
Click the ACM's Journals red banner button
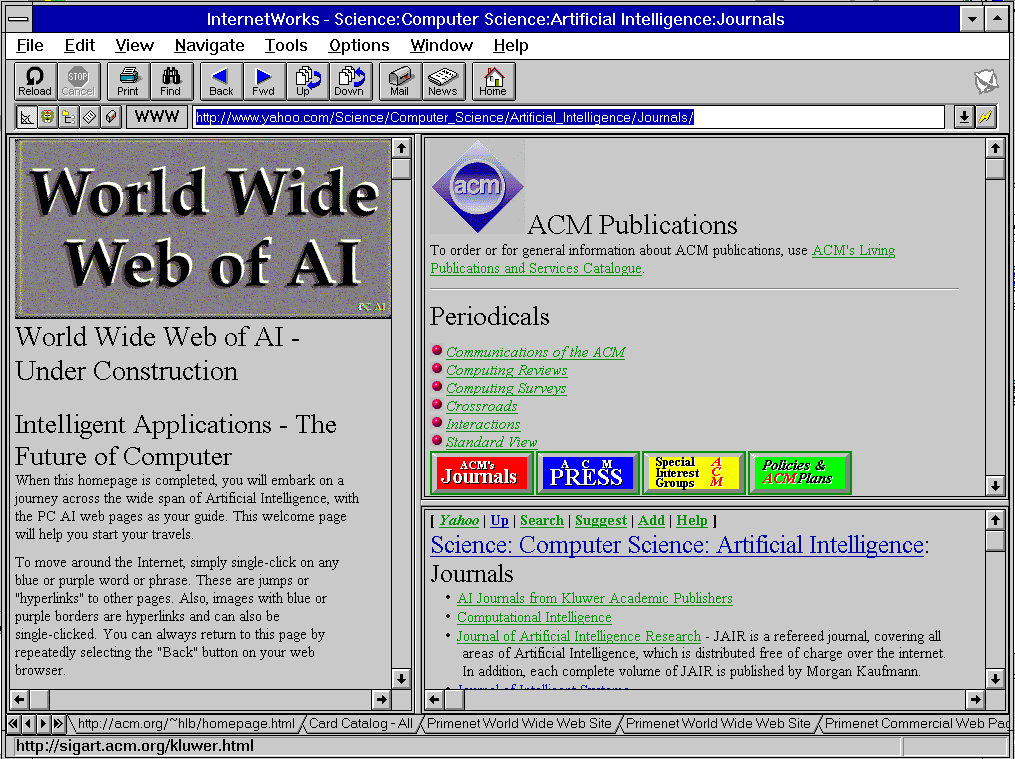(481, 473)
